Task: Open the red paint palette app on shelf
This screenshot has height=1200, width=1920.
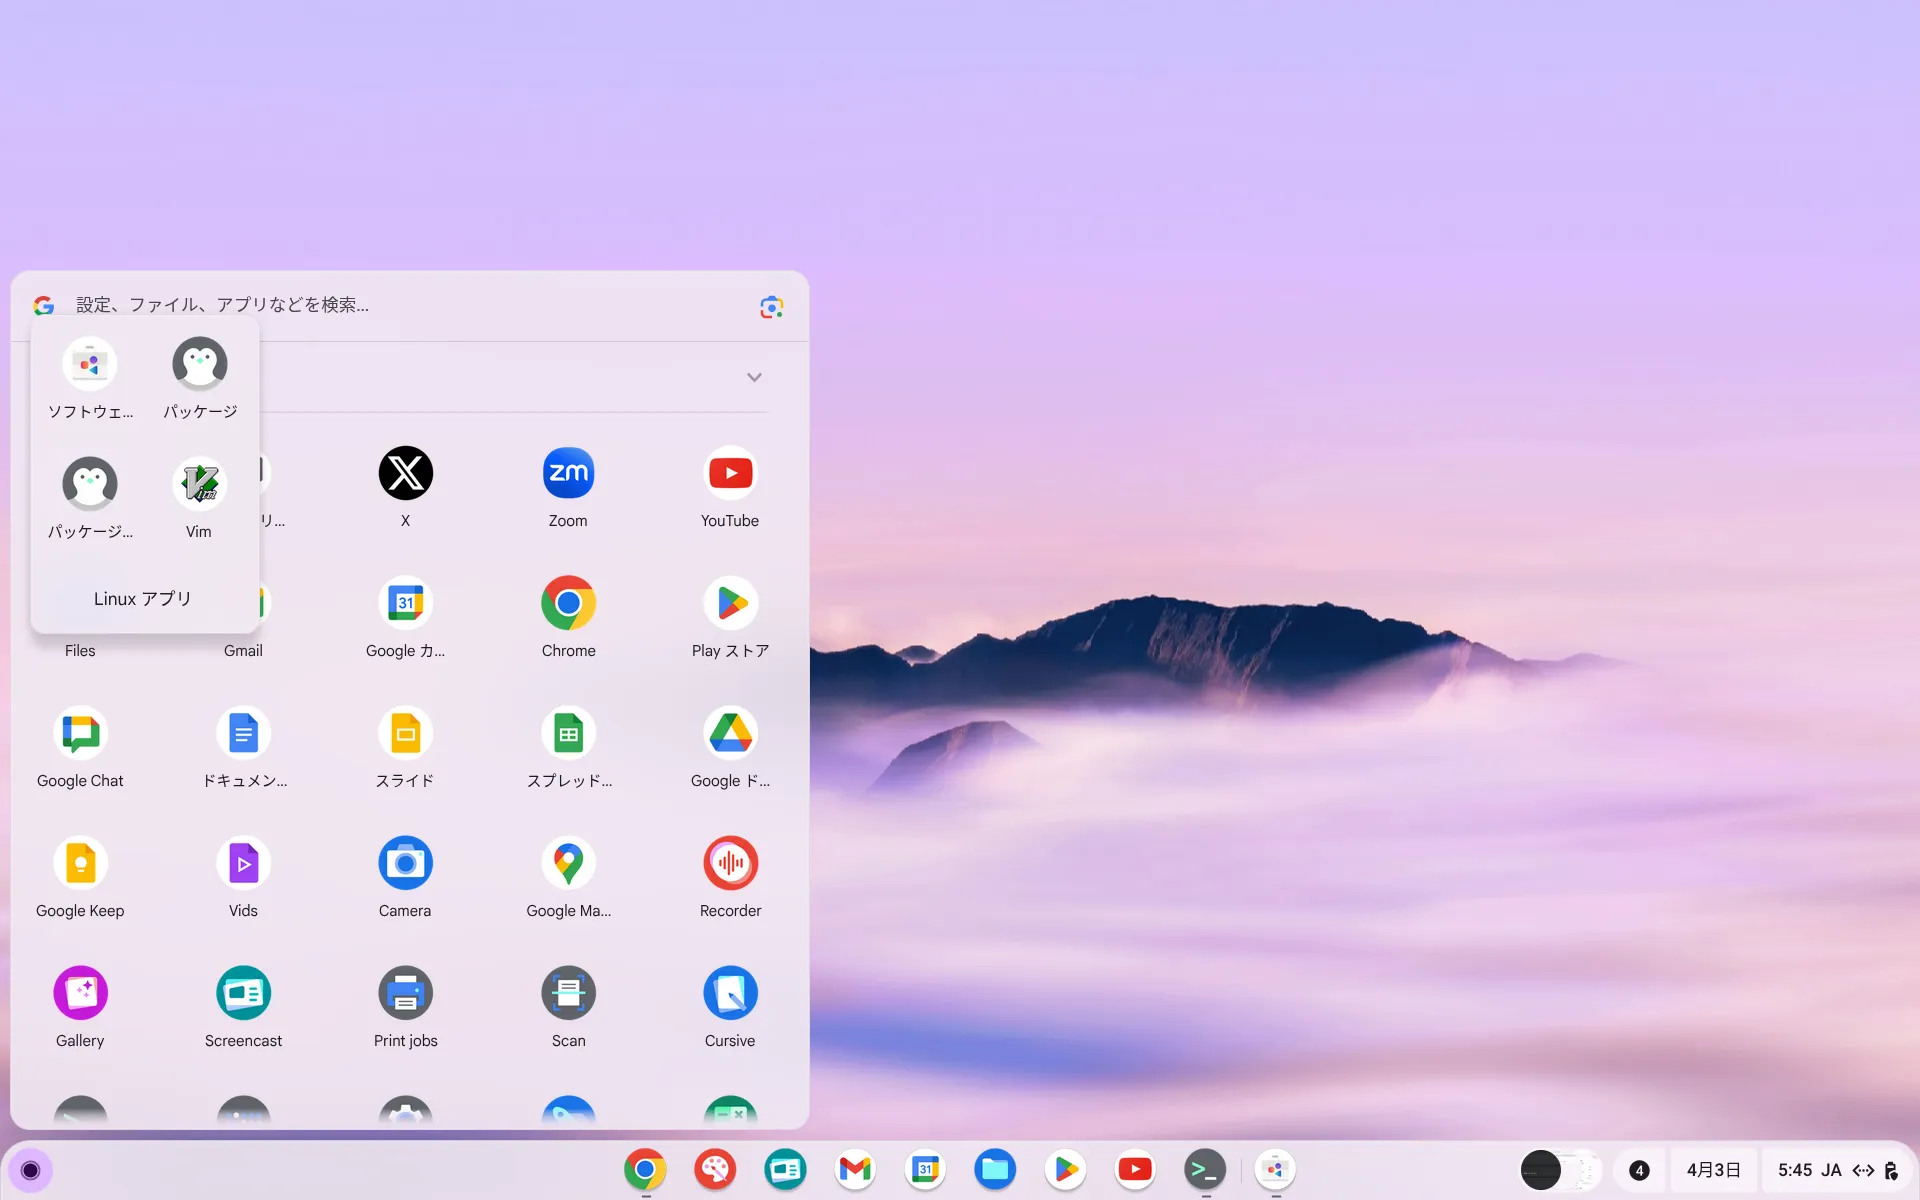Action: [x=715, y=1169]
